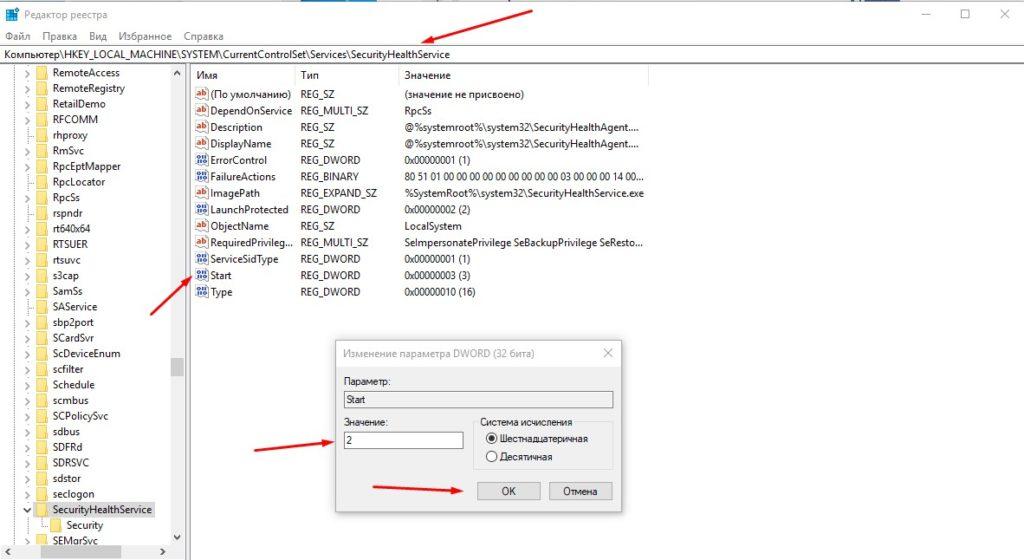Select the rhproxy tree key
The image size is (1024, 560).
[x=70, y=135]
